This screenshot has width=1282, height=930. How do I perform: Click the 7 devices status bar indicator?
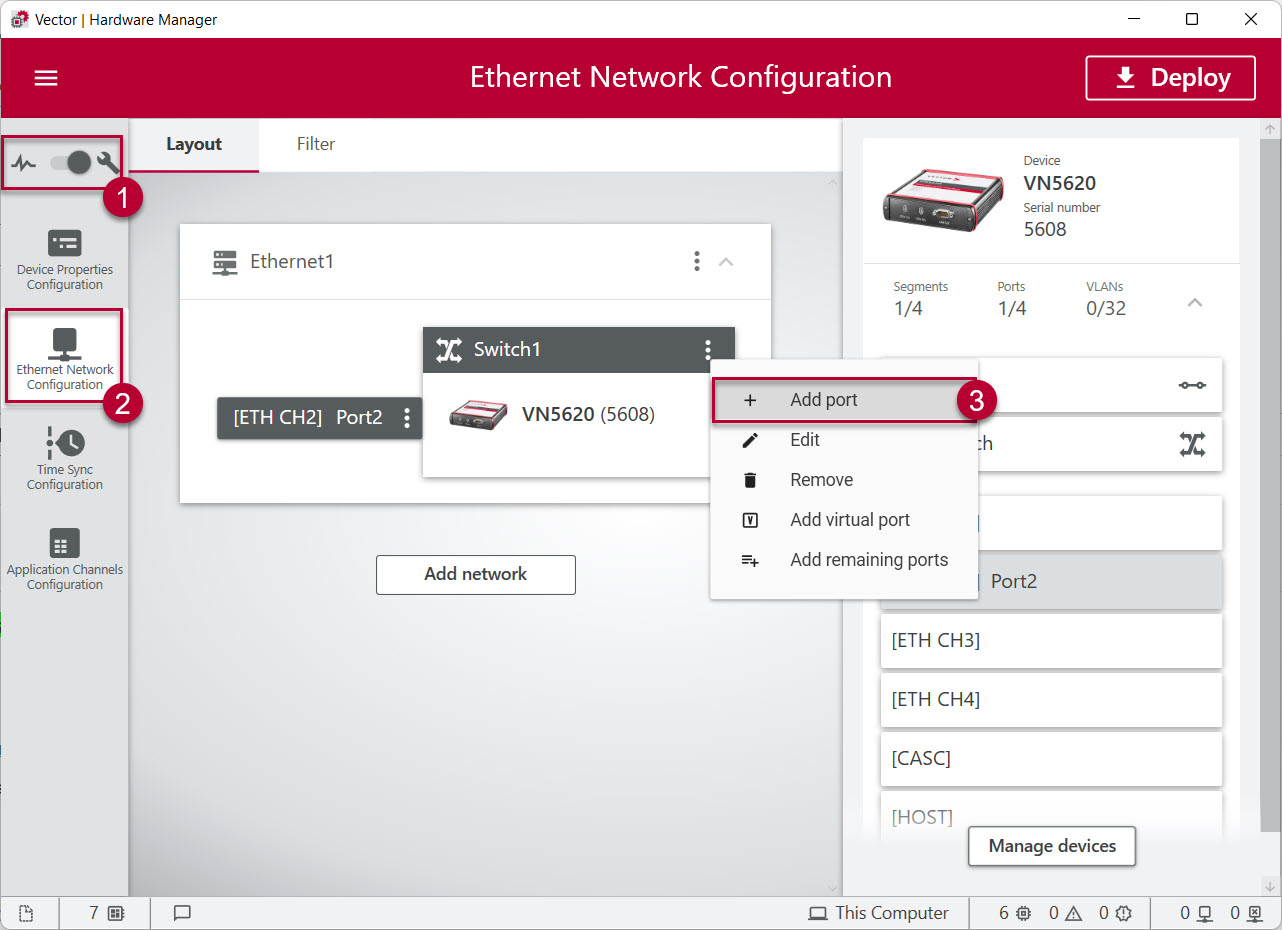coord(106,913)
